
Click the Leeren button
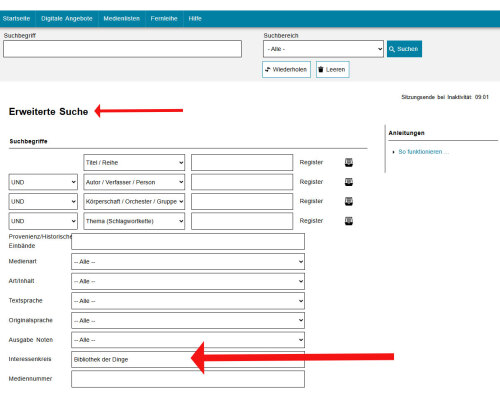pos(333,69)
